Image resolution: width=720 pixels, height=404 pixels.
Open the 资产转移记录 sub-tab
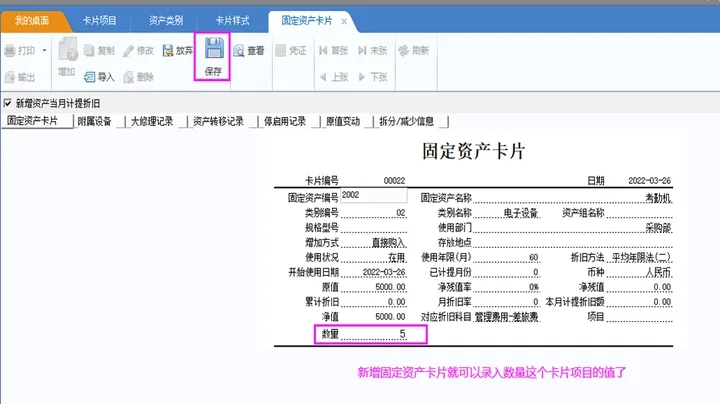point(218,121)
